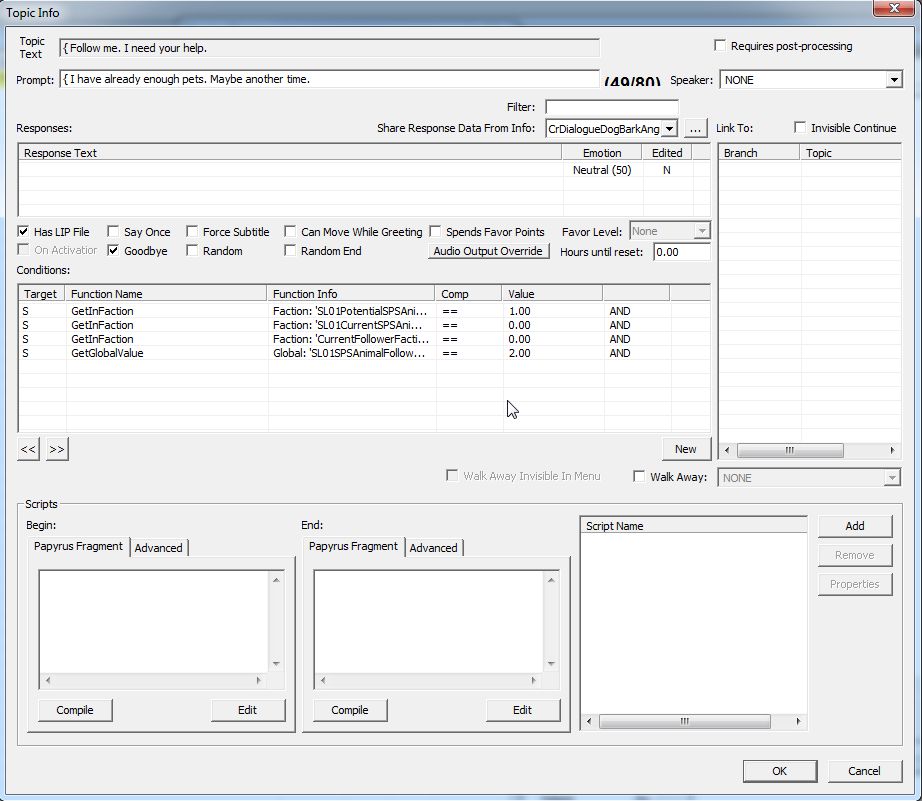Focus the Filter input field

coord(612,107)
